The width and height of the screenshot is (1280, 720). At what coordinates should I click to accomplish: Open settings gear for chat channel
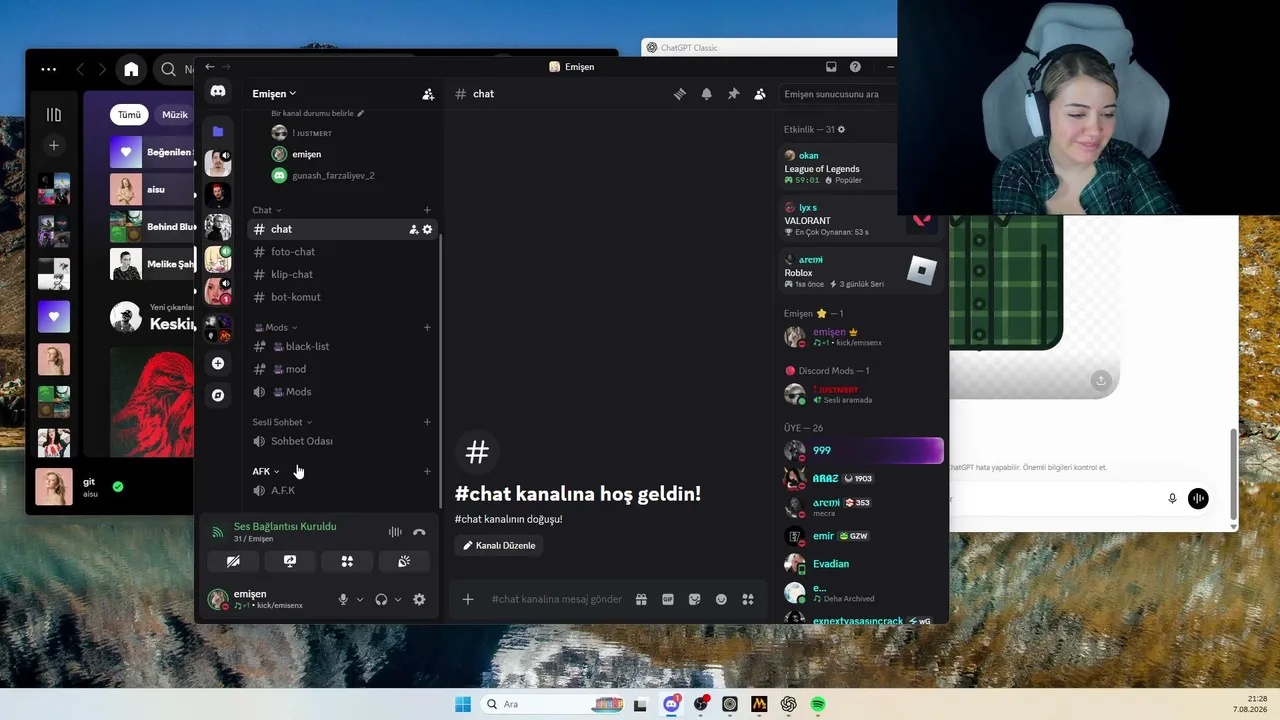[427, 229]
